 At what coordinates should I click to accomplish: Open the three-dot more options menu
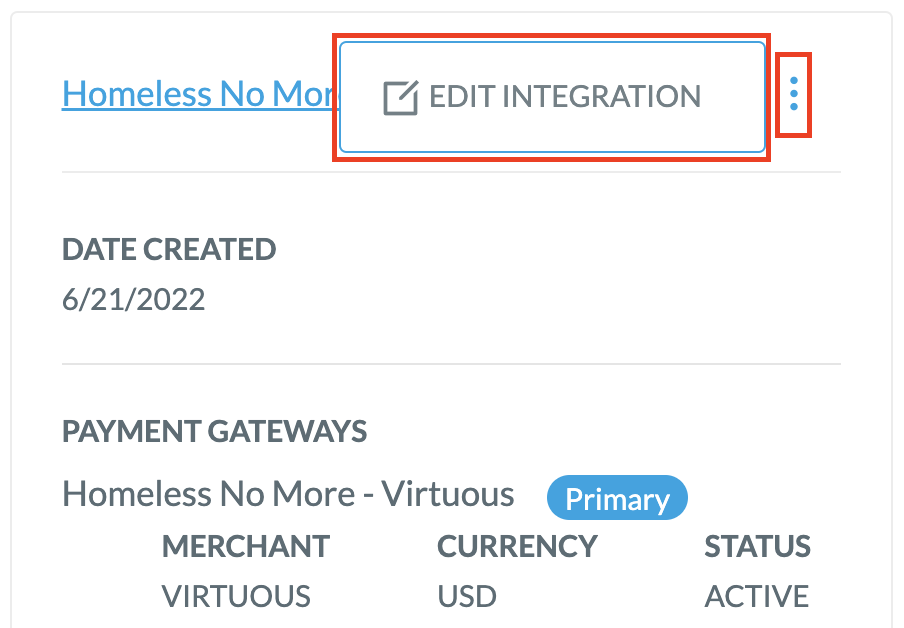click(x=794, y=94)
